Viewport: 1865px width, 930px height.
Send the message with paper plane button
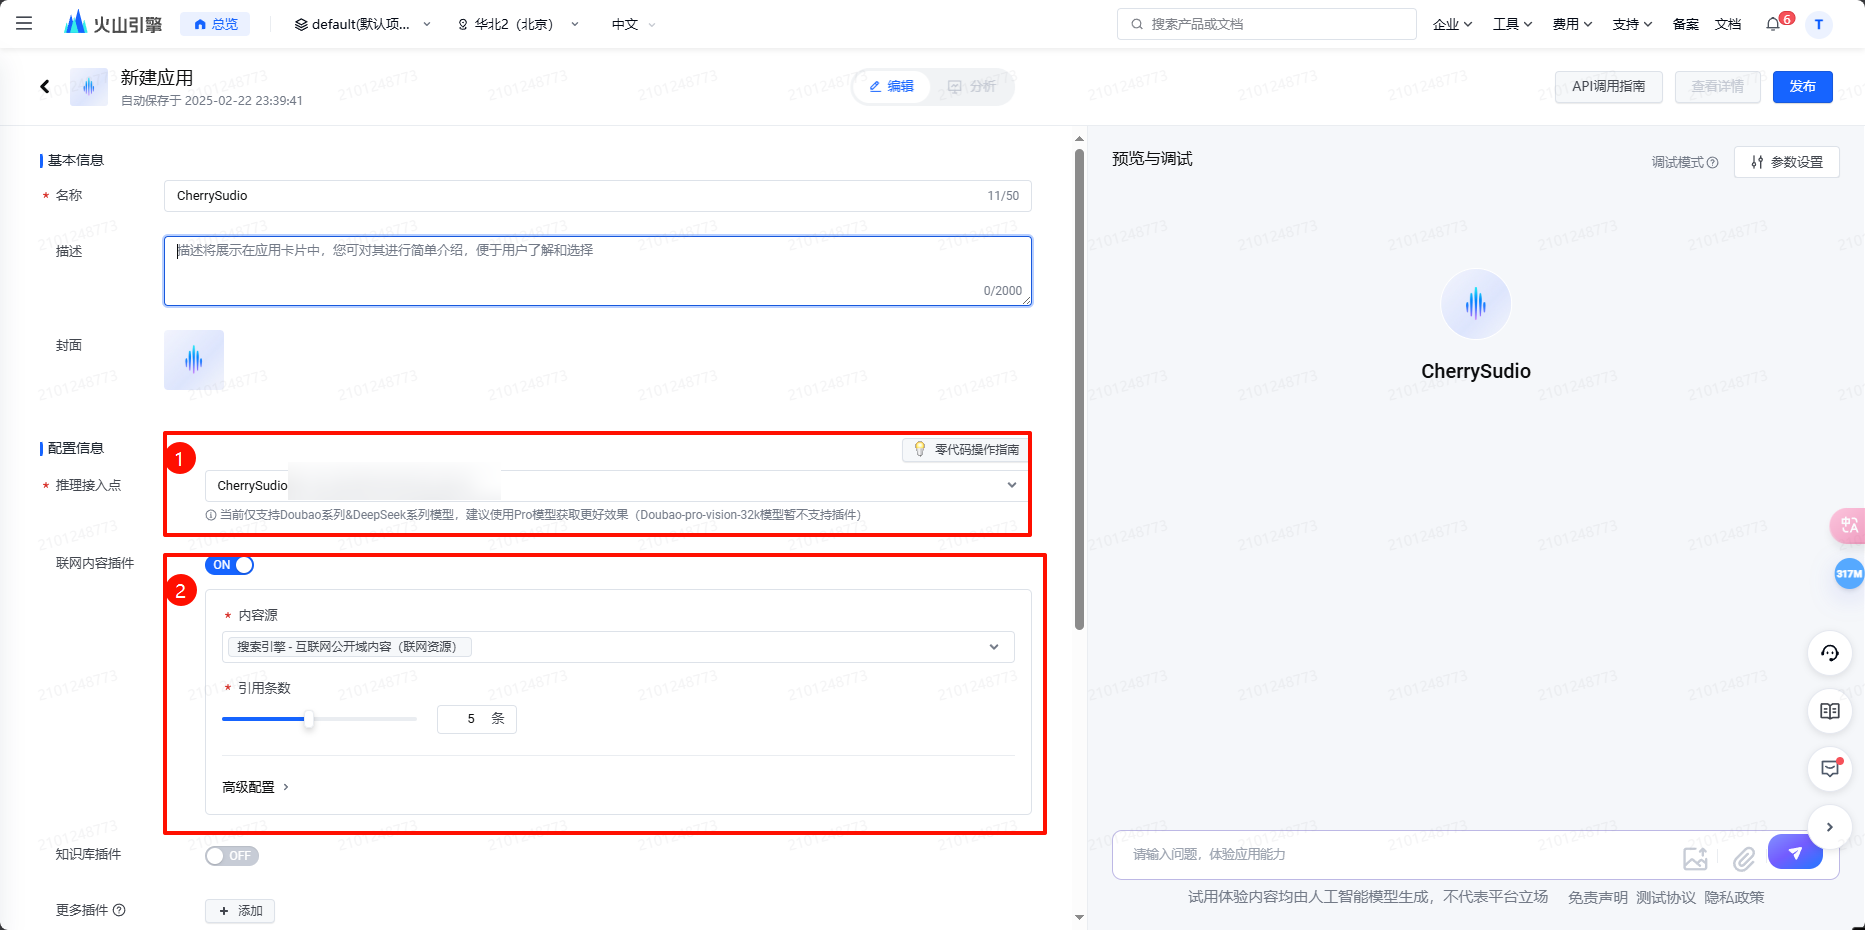click(1795, 852)
